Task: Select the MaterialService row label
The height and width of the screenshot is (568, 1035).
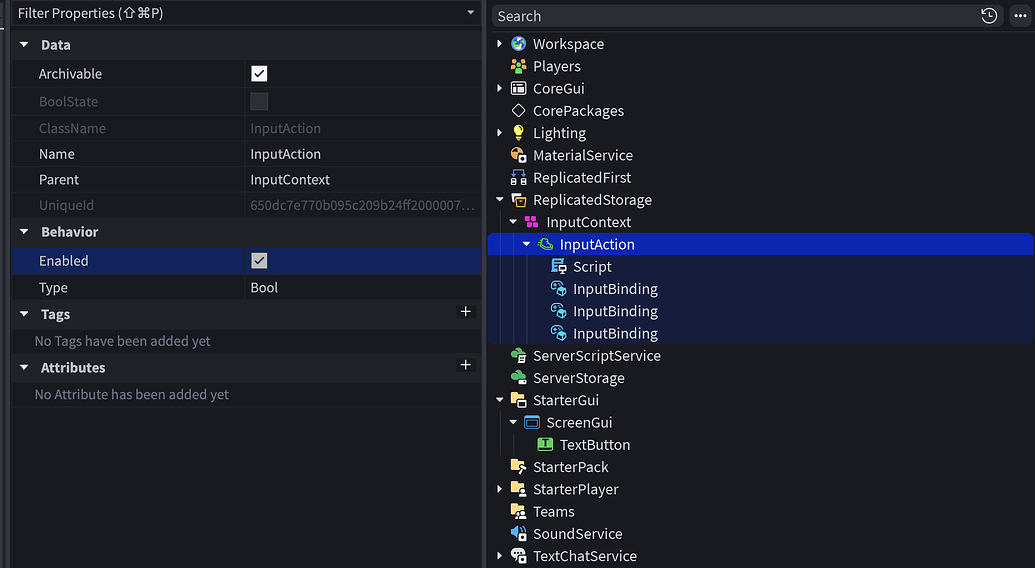Action: tap(583, 155)
